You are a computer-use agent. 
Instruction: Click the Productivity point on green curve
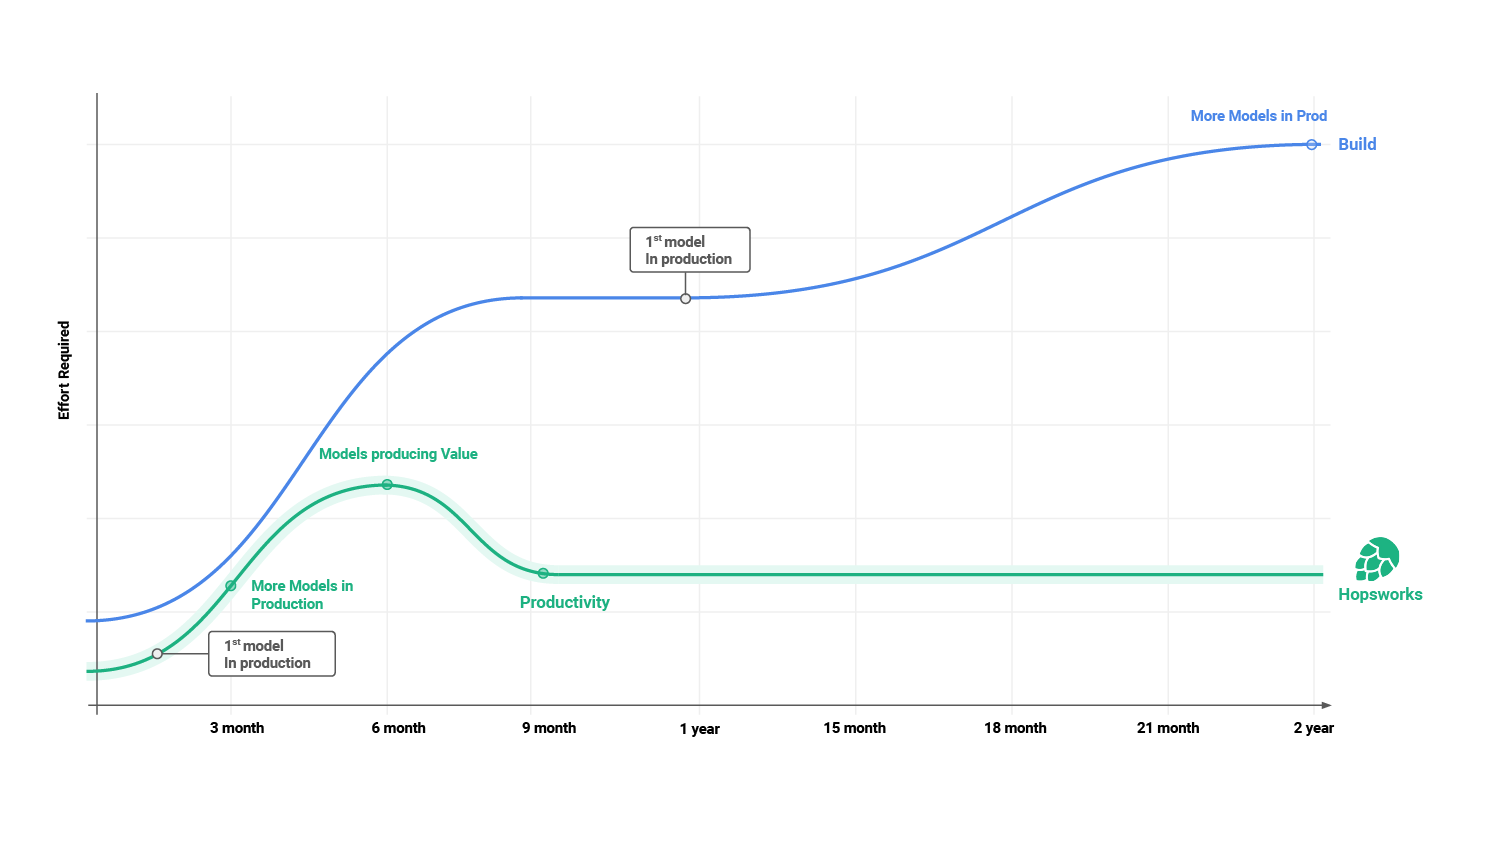(543, 574)
